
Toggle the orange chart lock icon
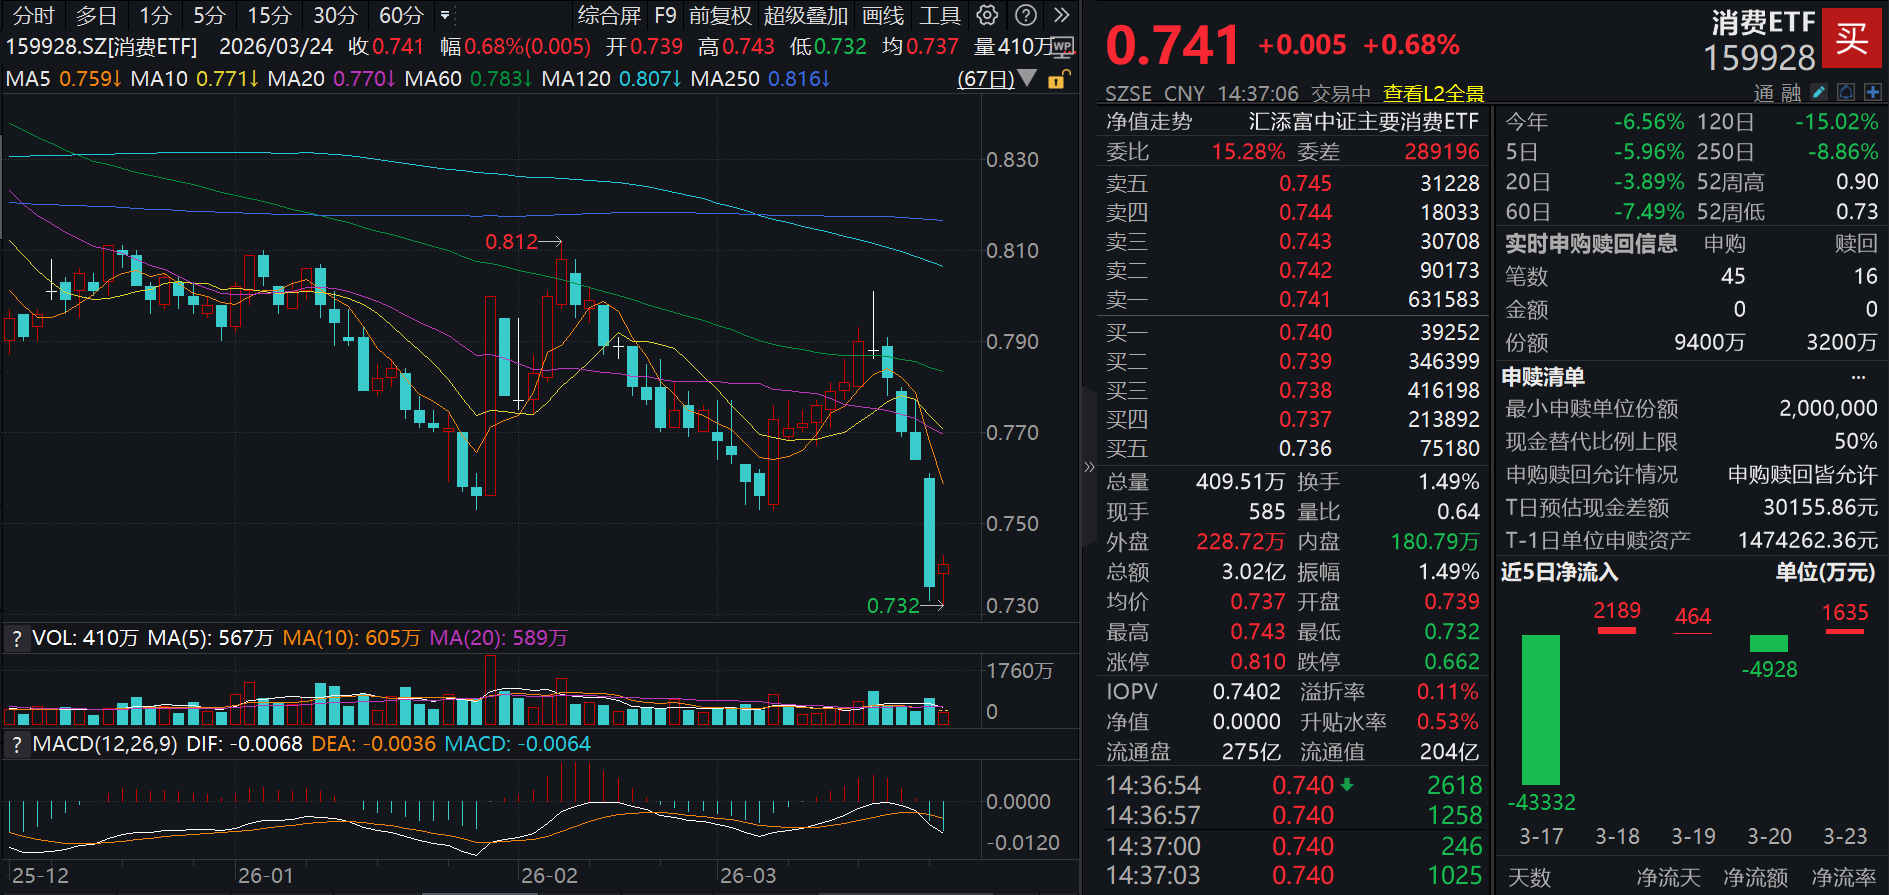tap(1057, 79)
